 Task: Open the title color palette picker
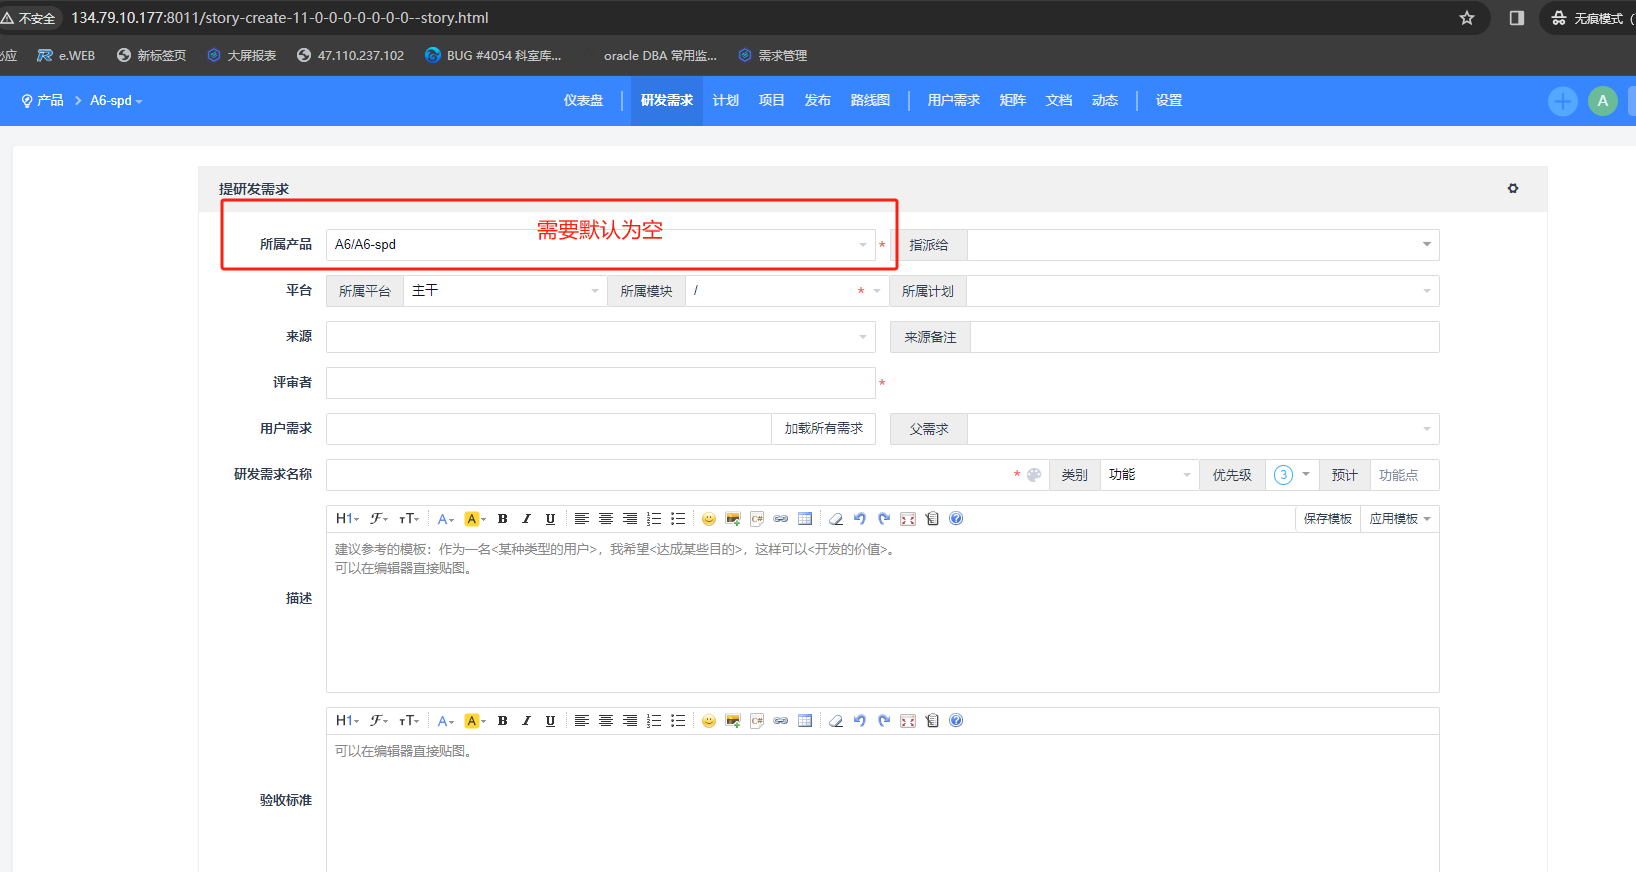click(x=1034, y=475)
